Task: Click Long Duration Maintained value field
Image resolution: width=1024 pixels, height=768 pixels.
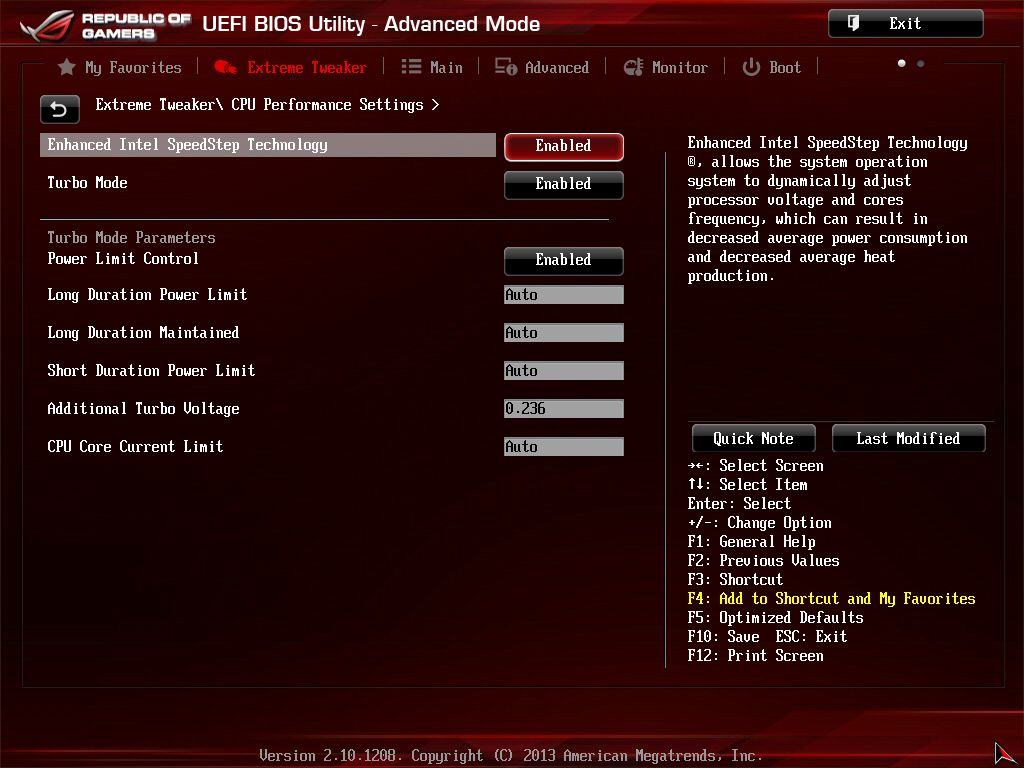Action: pyautogui.click(x=564, y=332)
